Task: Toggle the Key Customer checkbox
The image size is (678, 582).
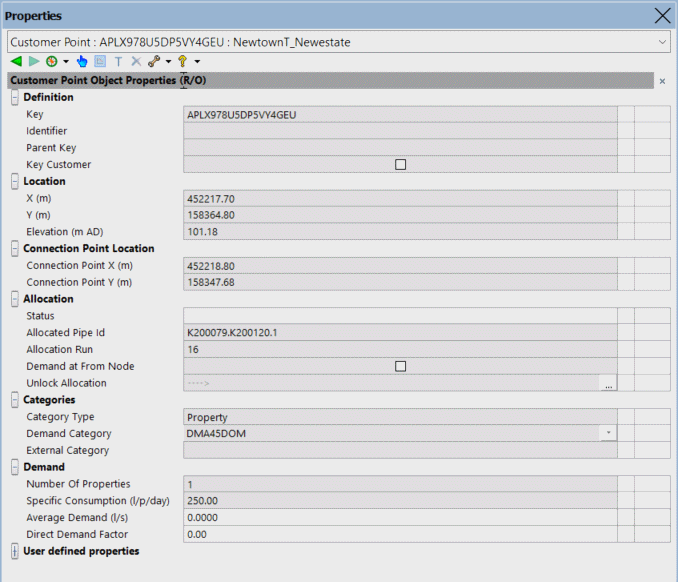Action: (x=400, y=164)
